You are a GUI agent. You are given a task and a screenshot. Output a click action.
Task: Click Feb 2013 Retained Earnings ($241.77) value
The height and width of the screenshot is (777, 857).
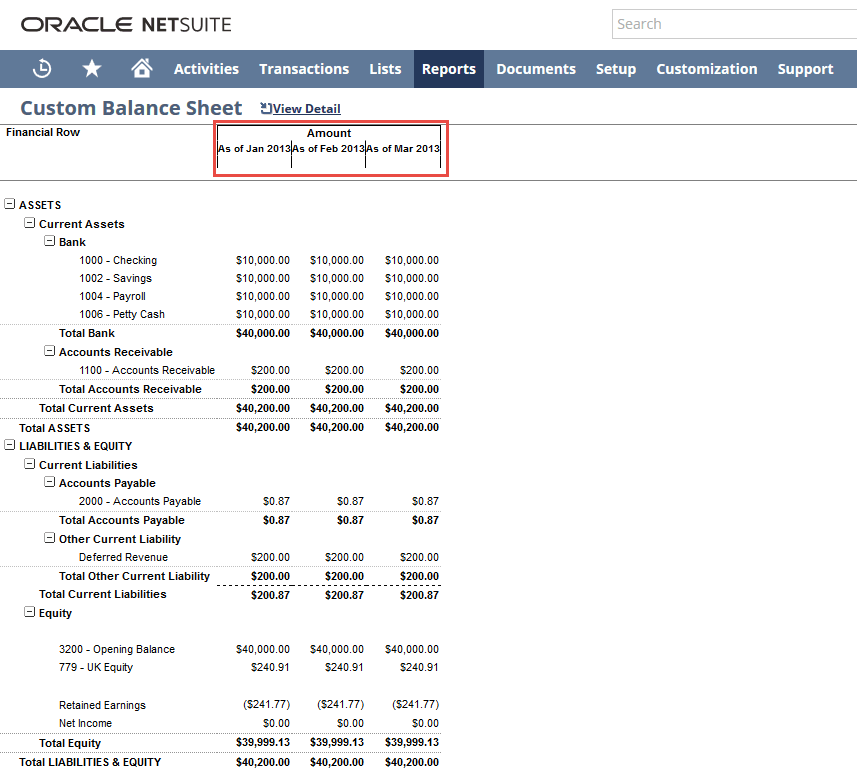click(x=341, y=704)
